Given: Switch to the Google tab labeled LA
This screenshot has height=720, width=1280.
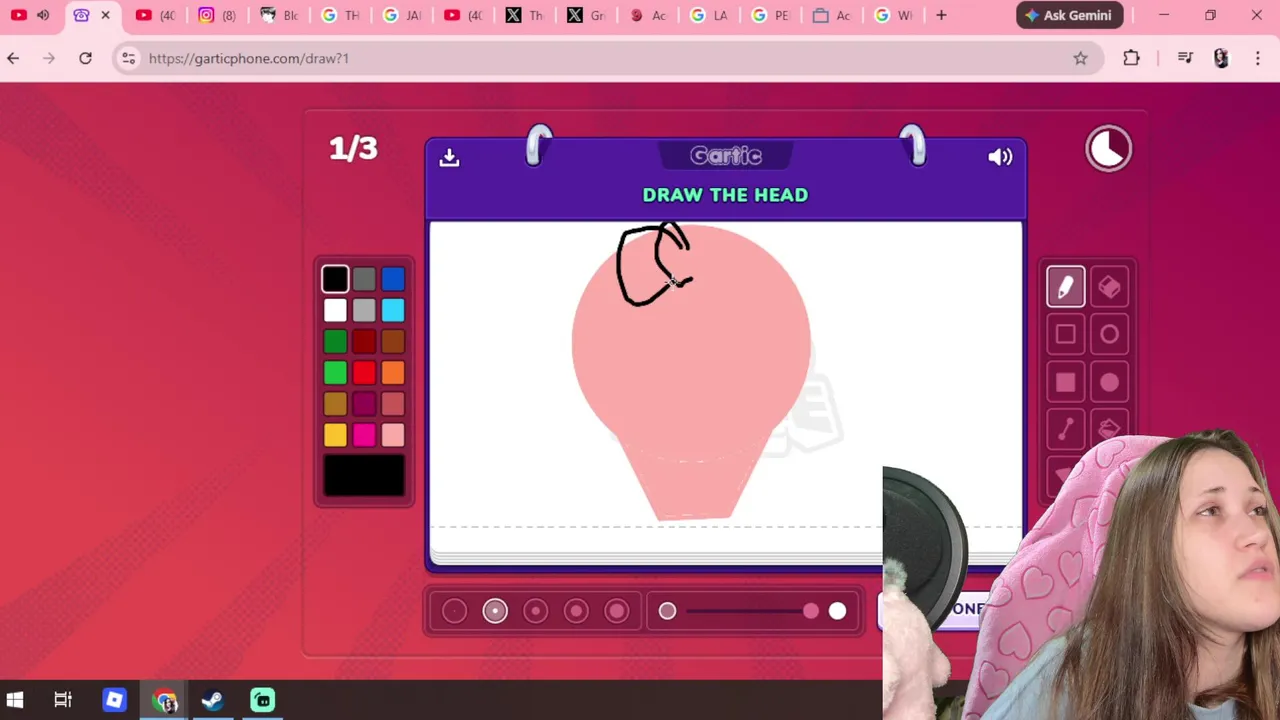Looking at the screenshot, I should pyautogui.click(x=709, y=15).
